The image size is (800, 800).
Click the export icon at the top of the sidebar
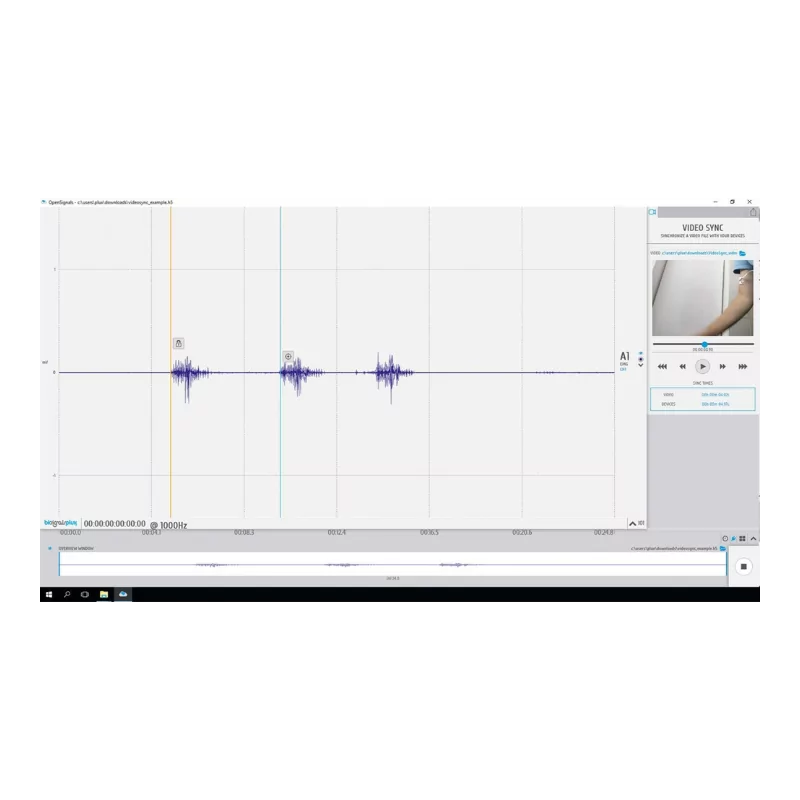coord(753,212)
